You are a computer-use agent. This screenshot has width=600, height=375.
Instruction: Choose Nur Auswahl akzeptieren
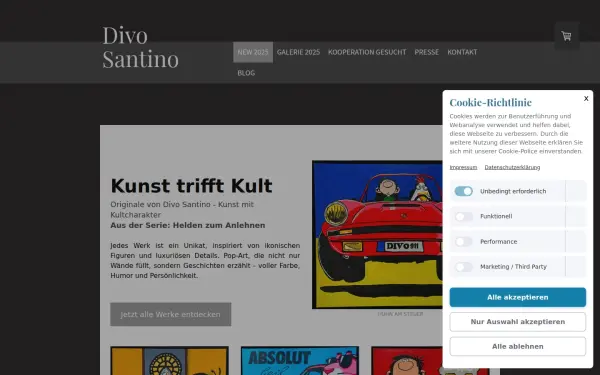(x=518, y=322)
